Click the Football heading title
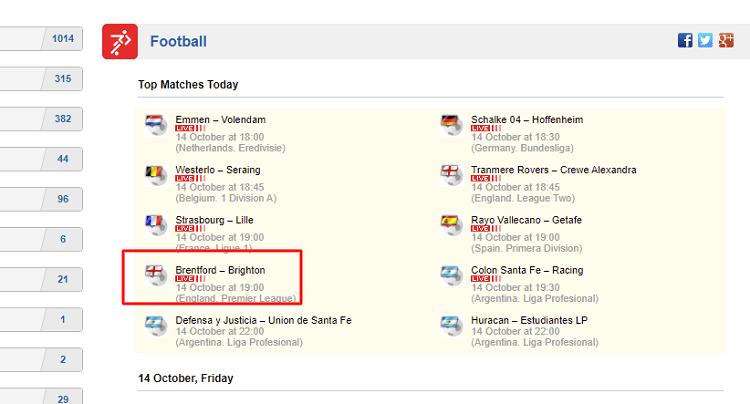This screenshot has width=750, height=404. [x=178, y=42]
